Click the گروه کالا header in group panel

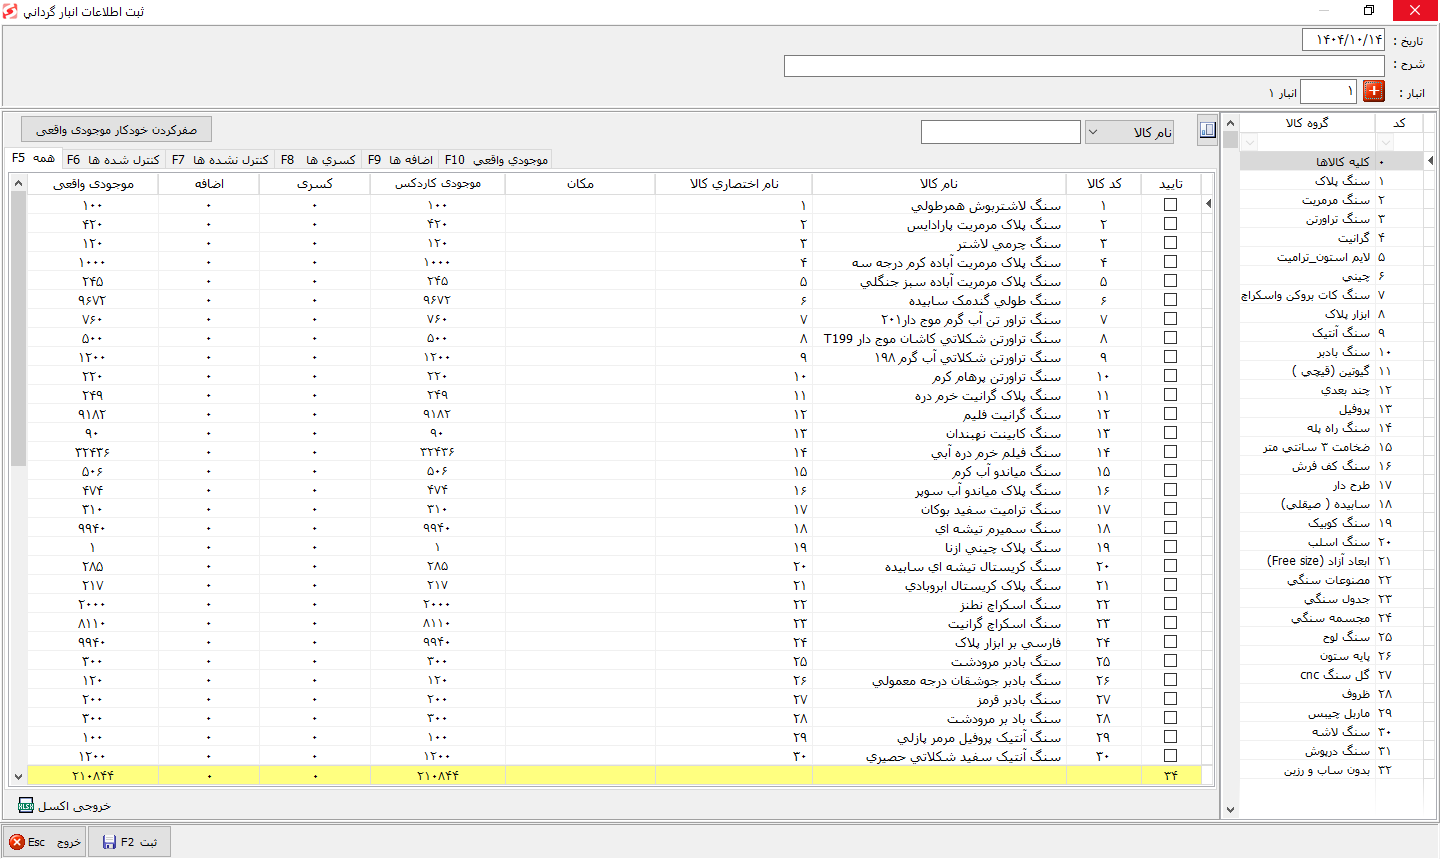tap(1307, 123)
